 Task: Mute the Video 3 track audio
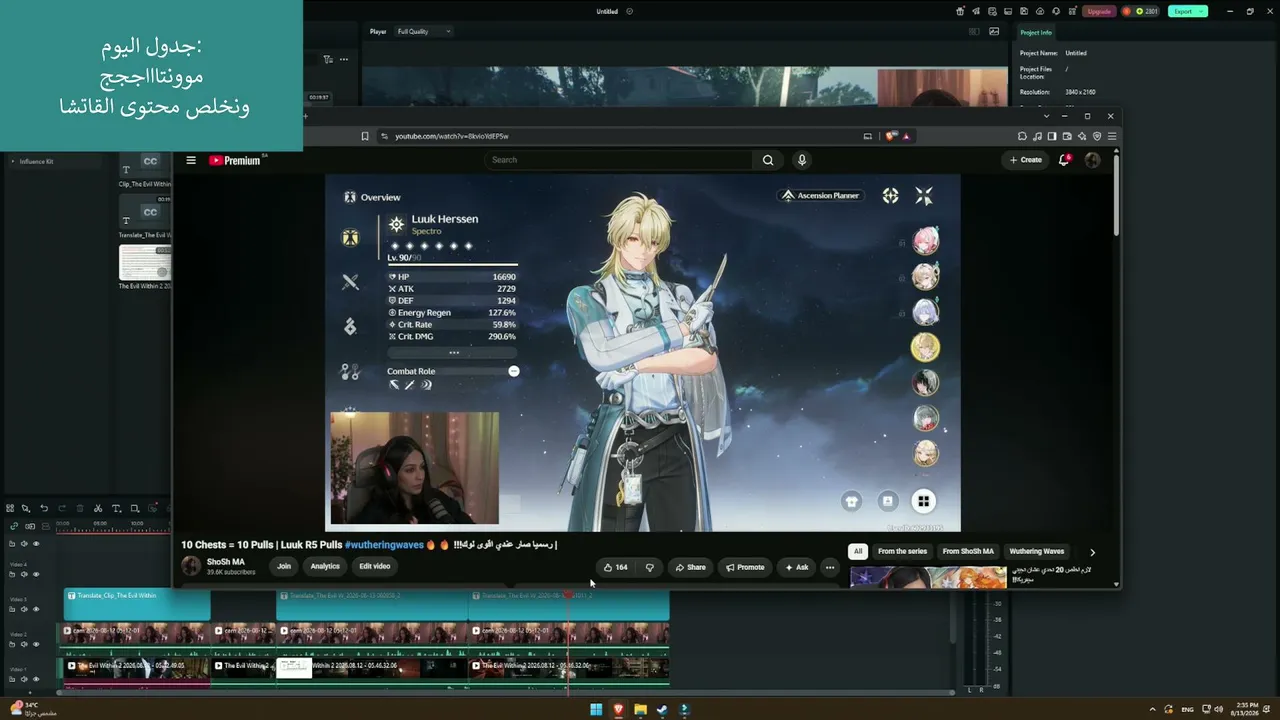(24, 609)
